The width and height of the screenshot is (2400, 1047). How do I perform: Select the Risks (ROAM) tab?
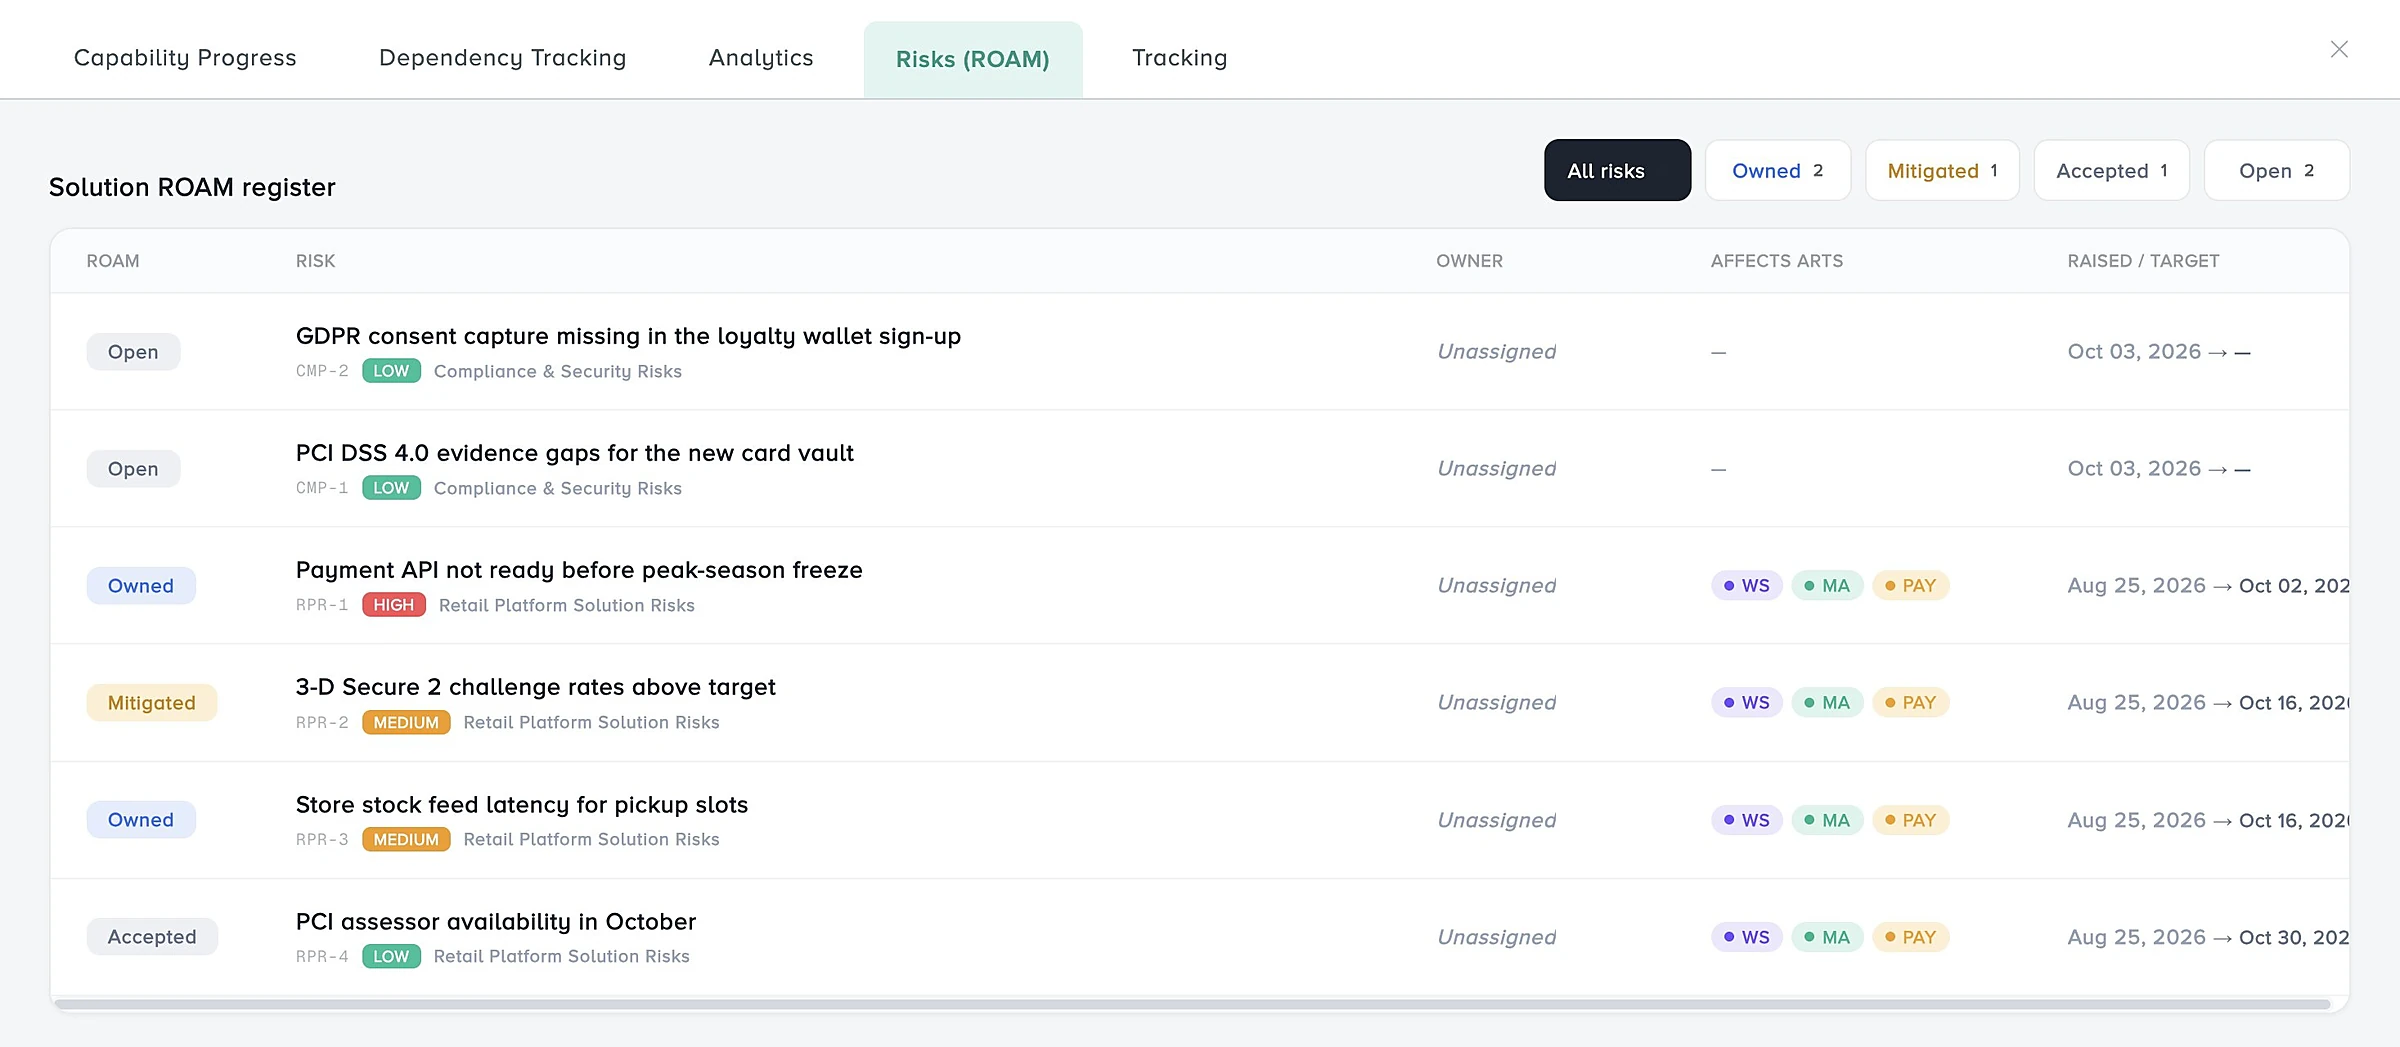[973, 59]
